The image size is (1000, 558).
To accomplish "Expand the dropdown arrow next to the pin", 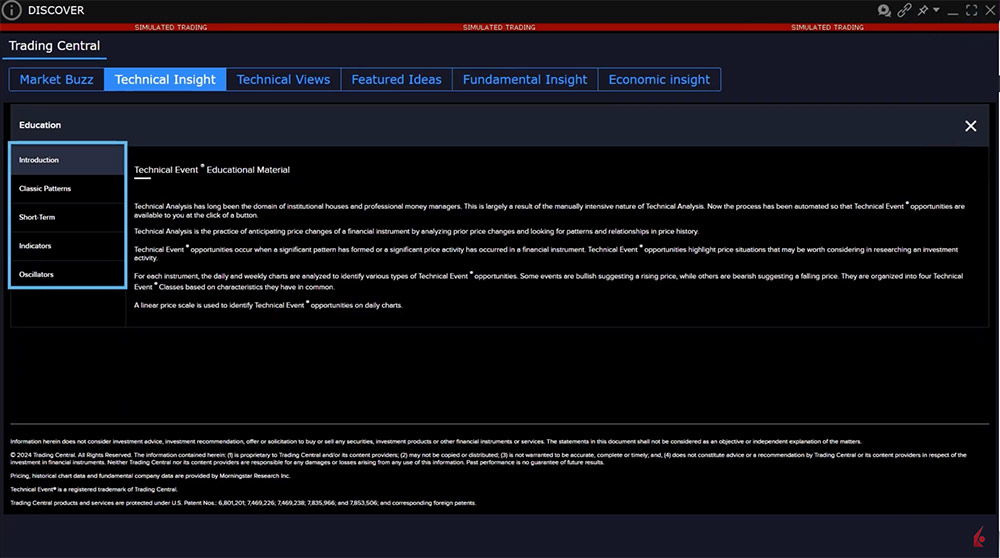I will click(x=936, y=10).
